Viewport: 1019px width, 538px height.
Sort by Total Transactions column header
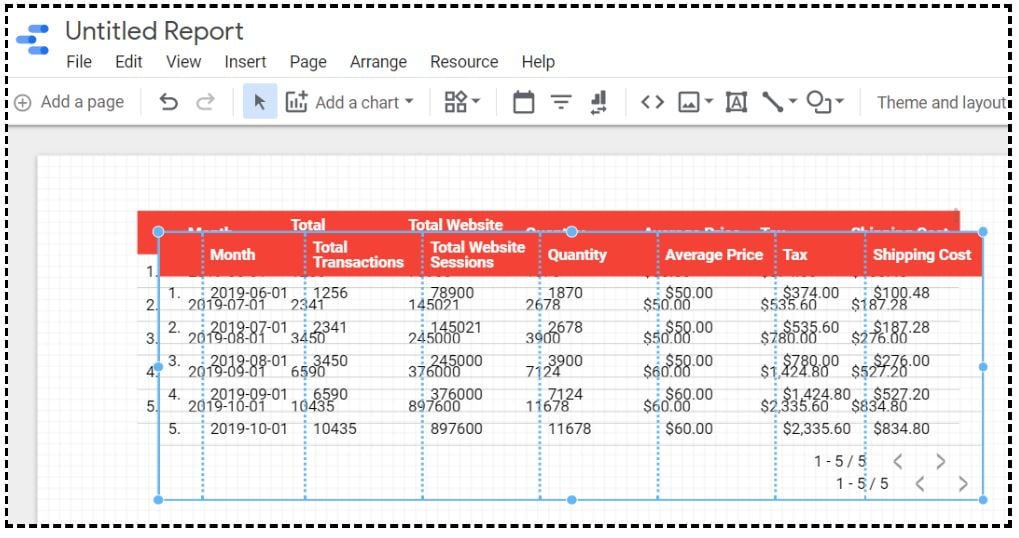(358, 255)
